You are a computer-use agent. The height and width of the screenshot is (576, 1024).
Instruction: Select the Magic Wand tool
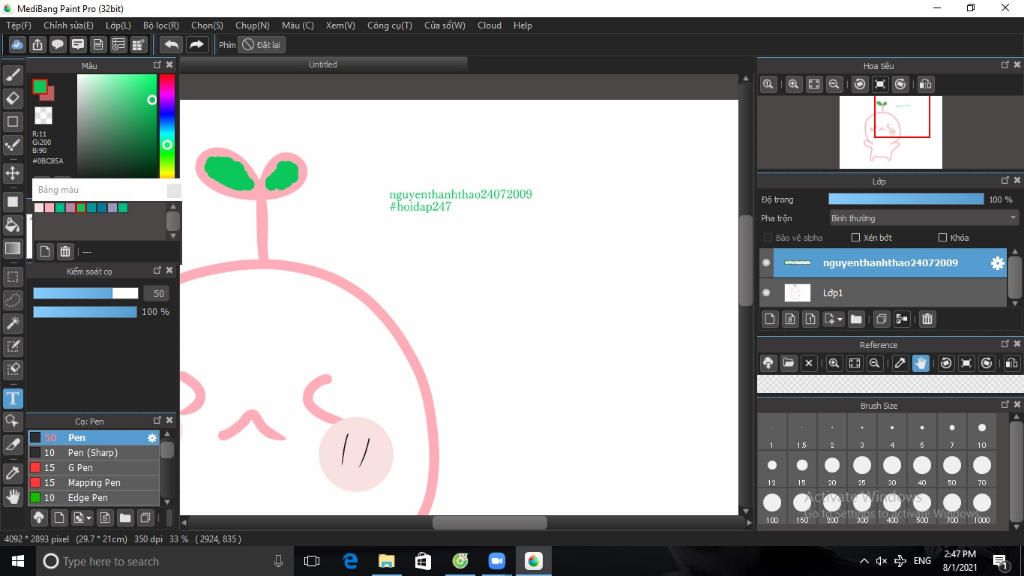[12, 323]
